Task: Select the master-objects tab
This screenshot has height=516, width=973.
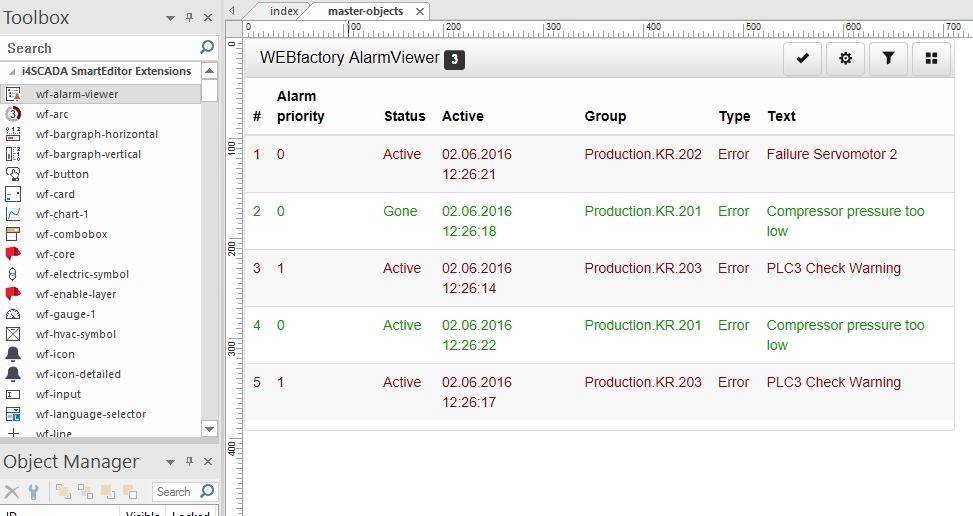Action: pyautogui.click(x=365, y=11)
